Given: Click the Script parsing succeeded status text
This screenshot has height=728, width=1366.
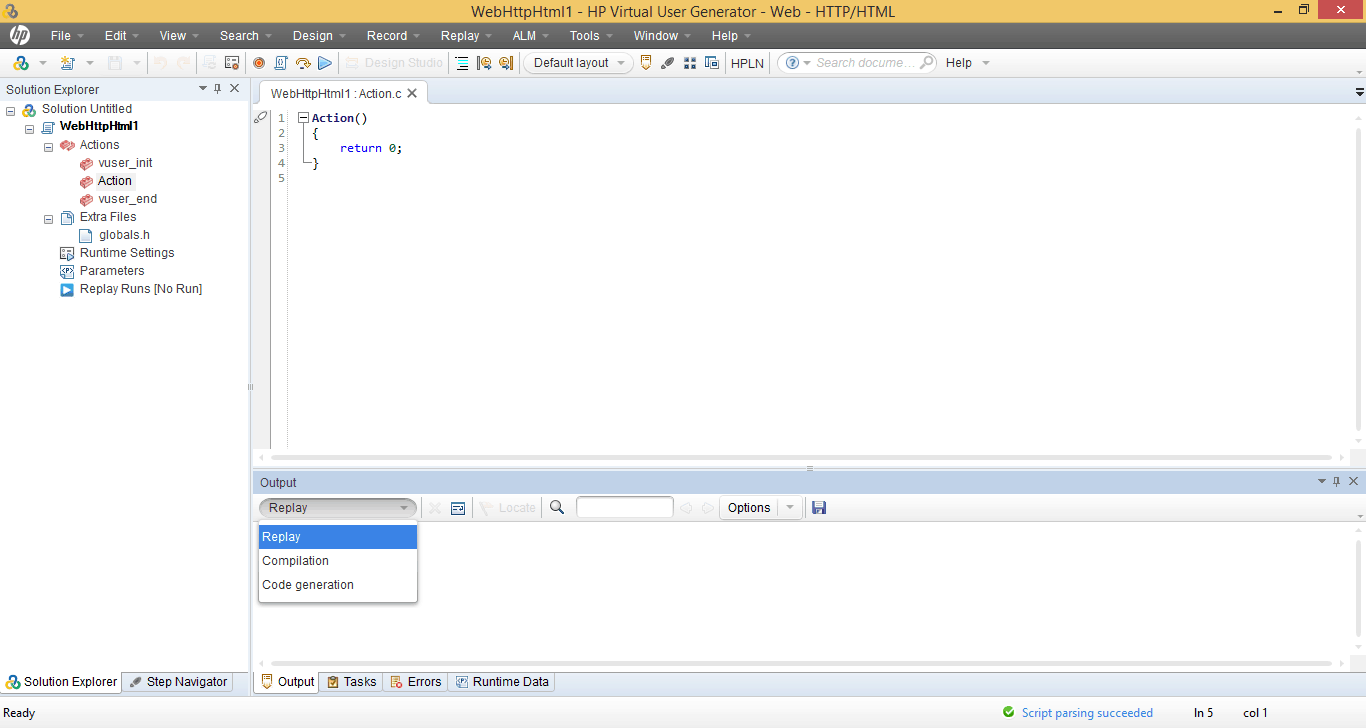Looking at the screenshot, I should click(x=1087, y=713).
